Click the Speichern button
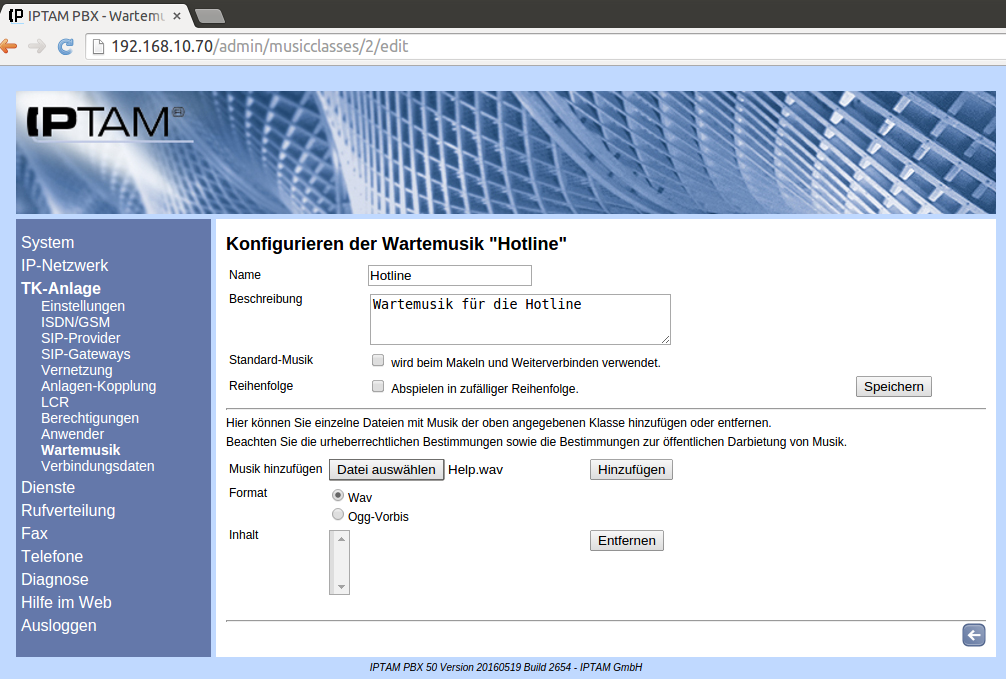Viewport: 1006px width, 679px height. (x=893, y=387)
